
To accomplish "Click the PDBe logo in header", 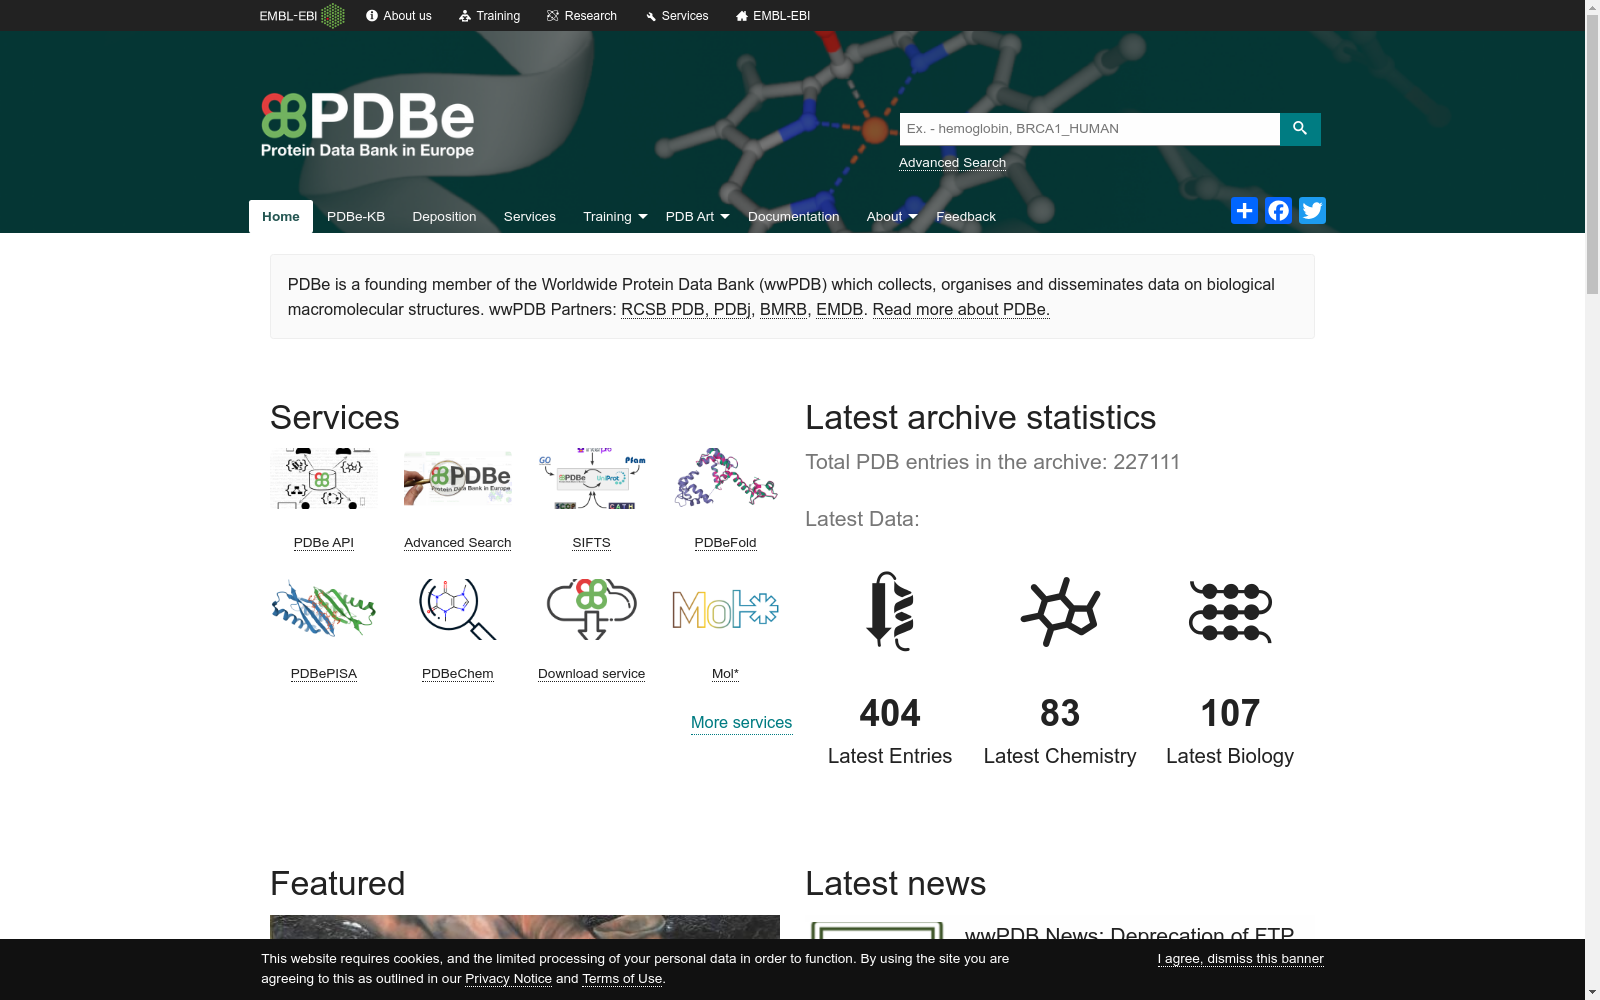I will (367, 125).
